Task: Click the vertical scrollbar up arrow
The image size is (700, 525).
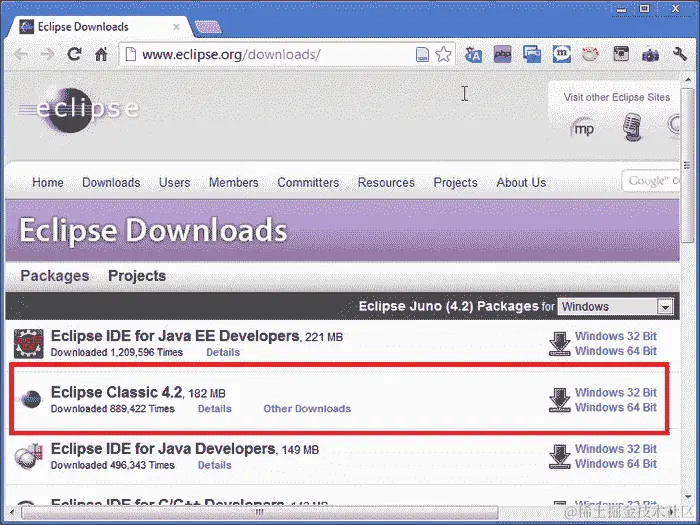Action: [688, 79]
